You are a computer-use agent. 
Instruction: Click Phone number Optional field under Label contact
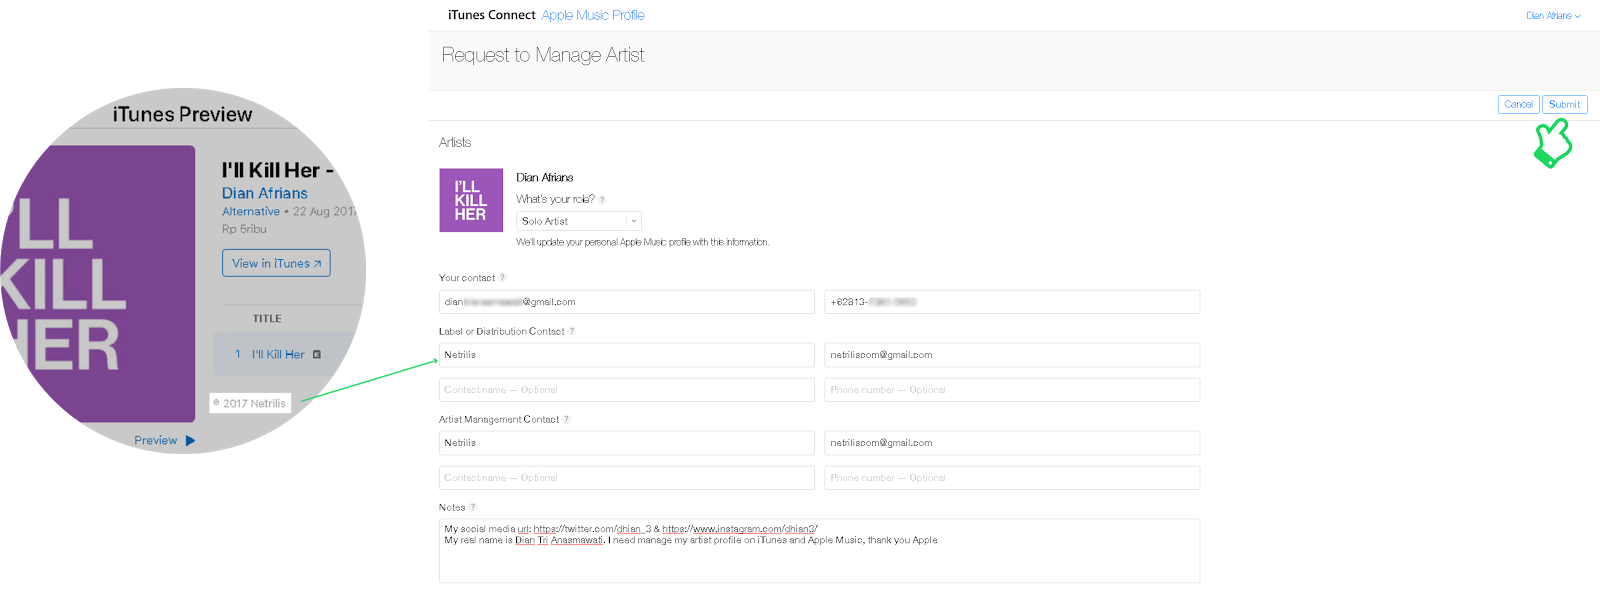point(1012,390)
